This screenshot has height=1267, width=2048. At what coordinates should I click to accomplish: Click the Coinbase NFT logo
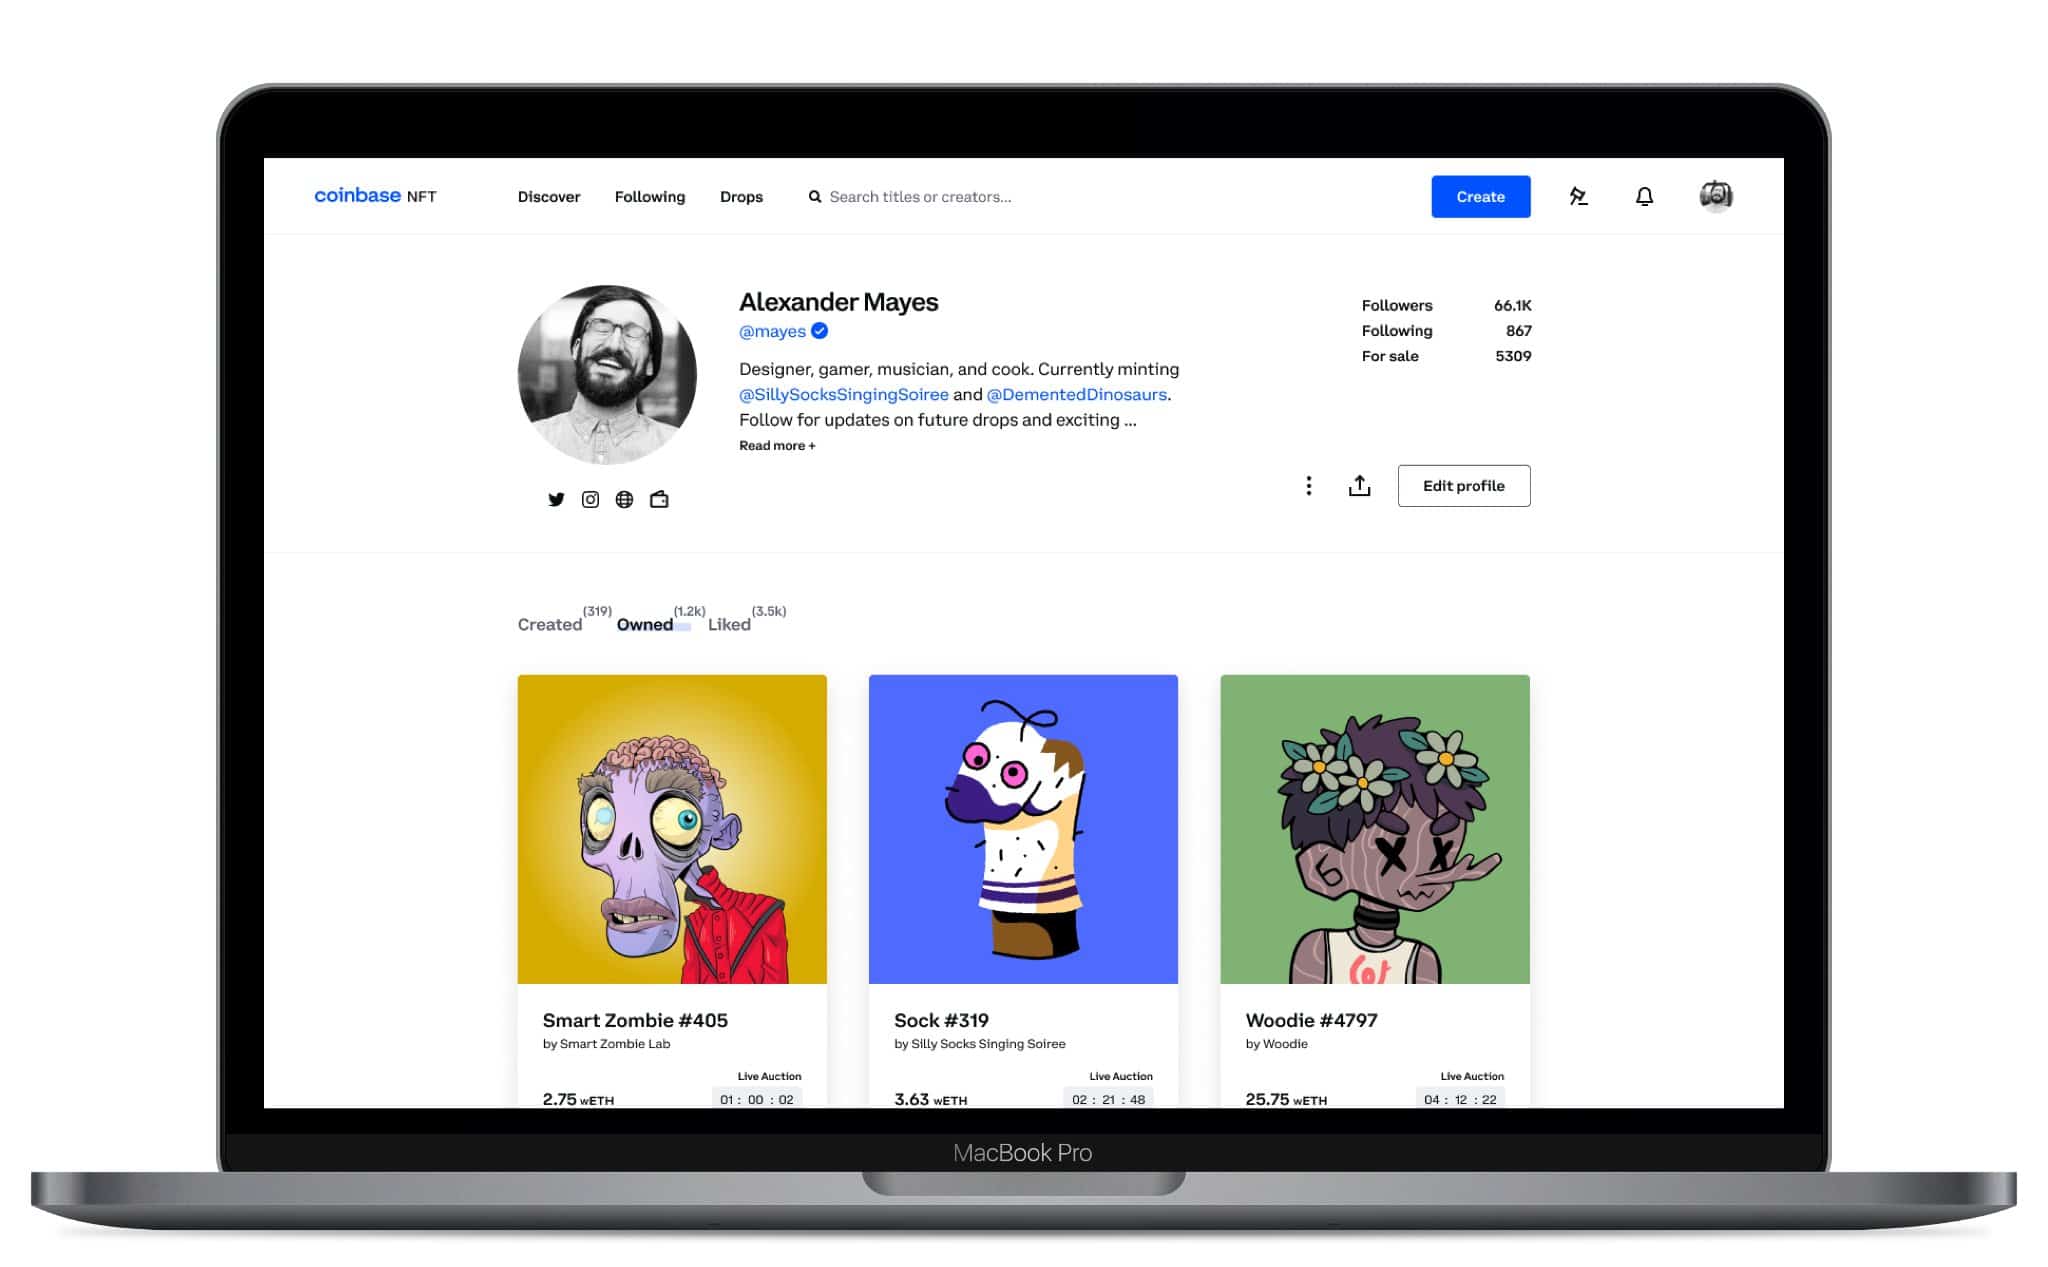click(x=376, y=196)
